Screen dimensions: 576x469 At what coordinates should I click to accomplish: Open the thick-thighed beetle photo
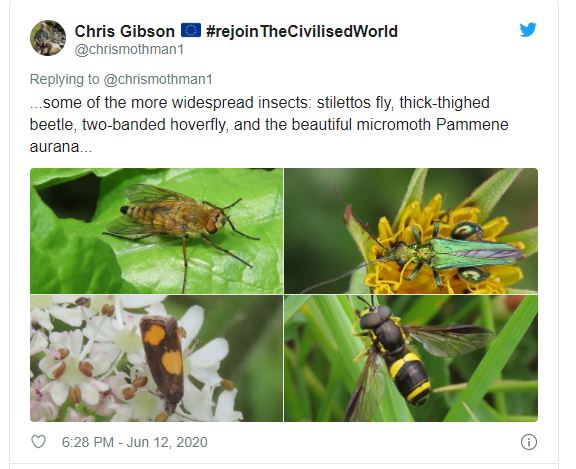411,231
